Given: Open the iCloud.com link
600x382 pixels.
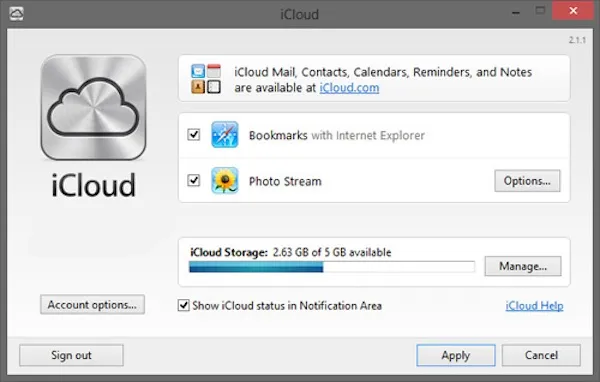Looking at the screenshot, I should coord(349,88).
